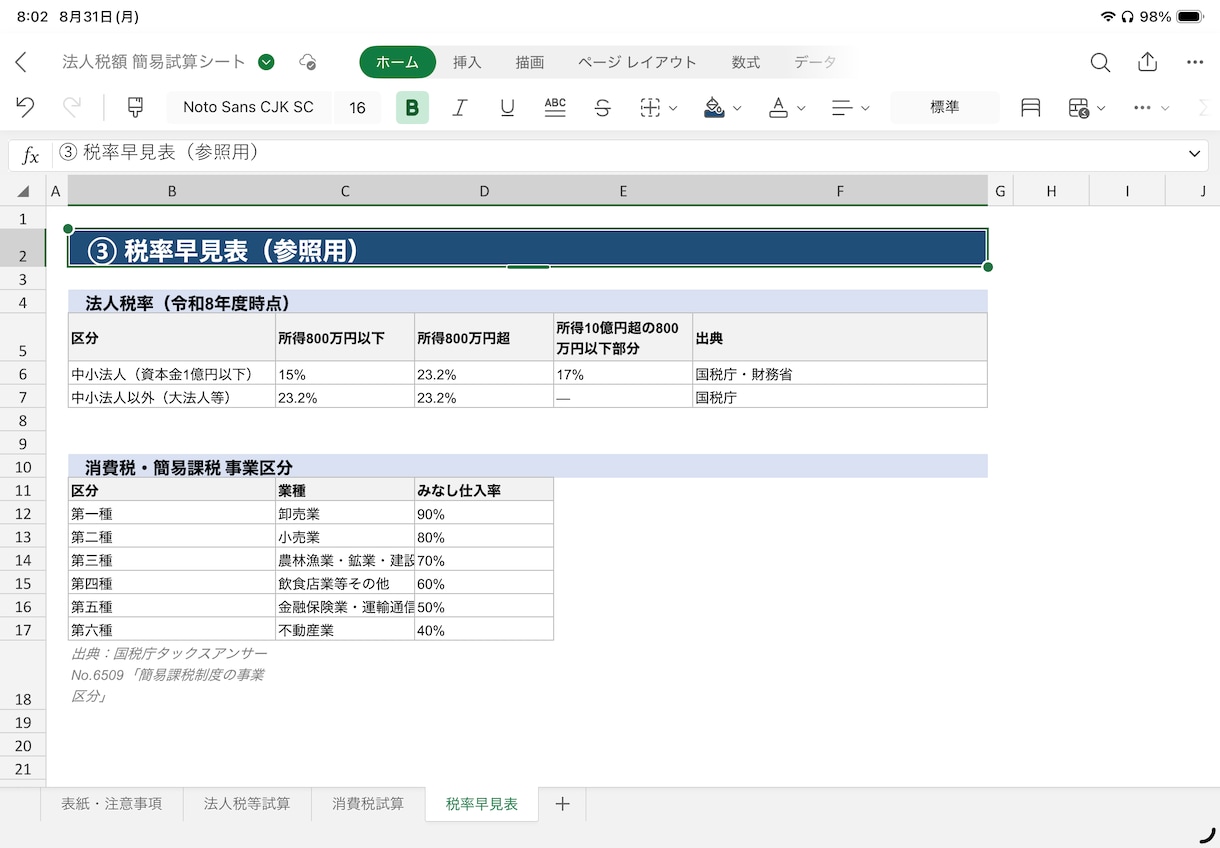
Task: Click the redo arrow
Action: point(72,108)
